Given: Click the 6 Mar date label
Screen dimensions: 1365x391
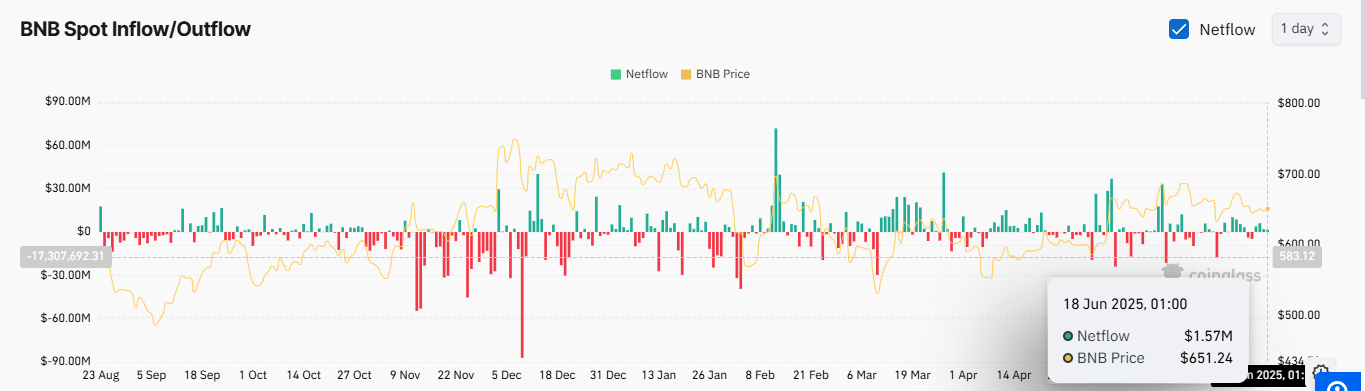Looking at the screenshot, I should tap(862, 376).
